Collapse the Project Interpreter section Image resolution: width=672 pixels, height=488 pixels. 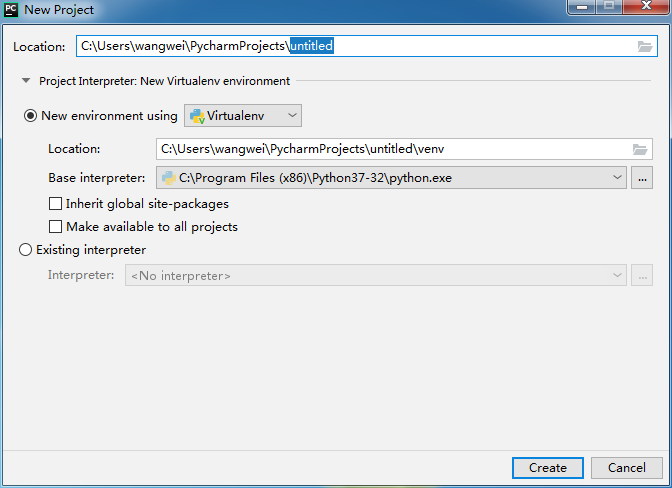pos(26,81)
